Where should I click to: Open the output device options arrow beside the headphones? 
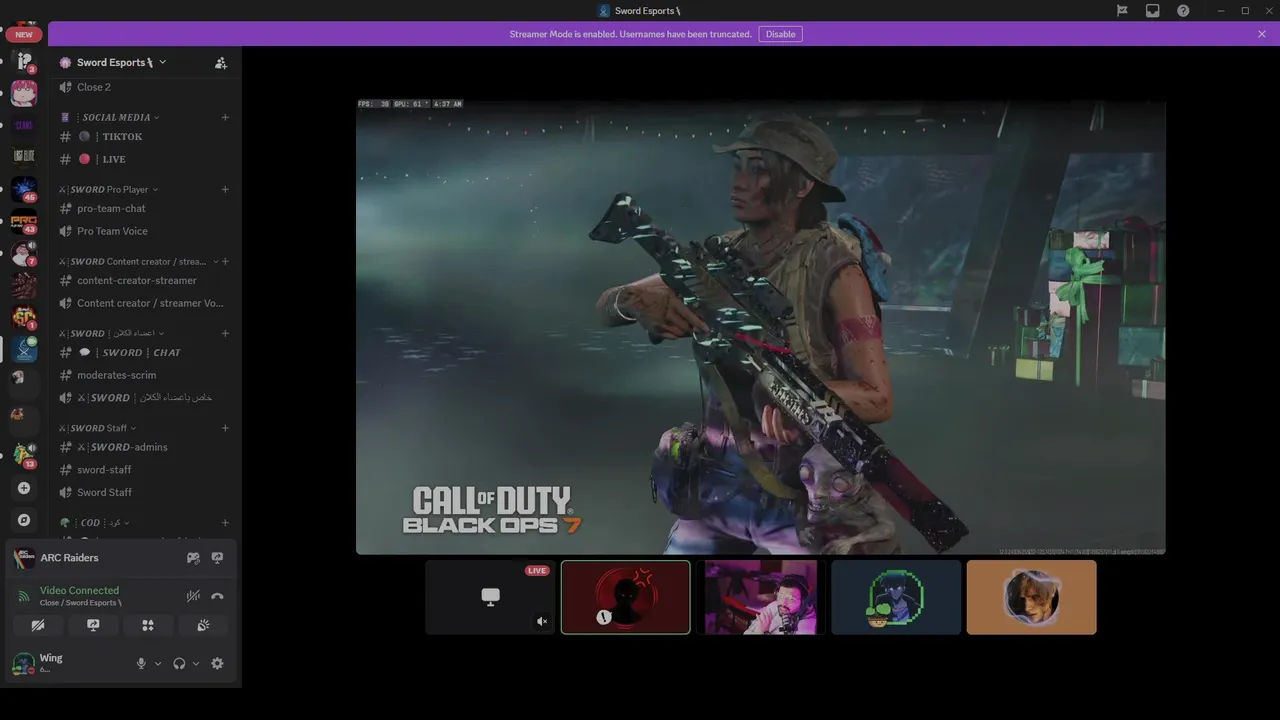click(x=196, y=663)
